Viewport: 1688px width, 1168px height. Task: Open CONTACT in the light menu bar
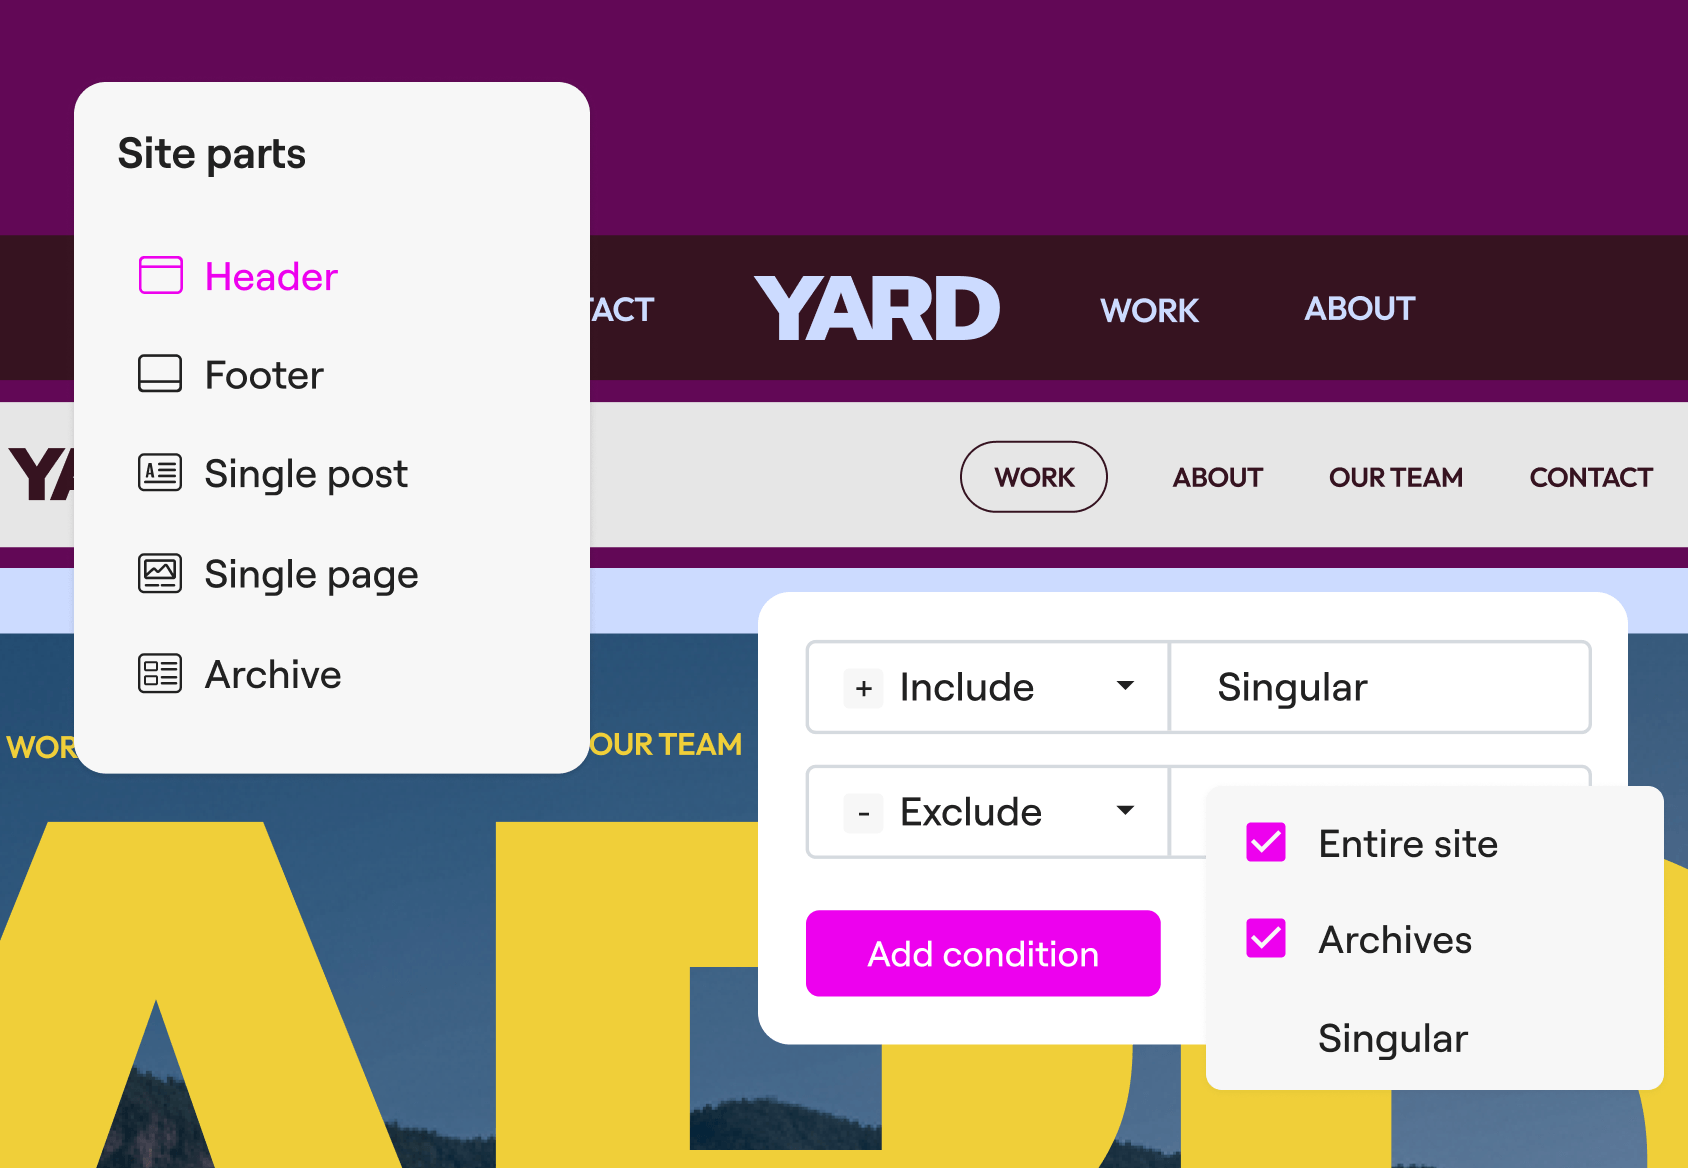tap(1589, 477)
